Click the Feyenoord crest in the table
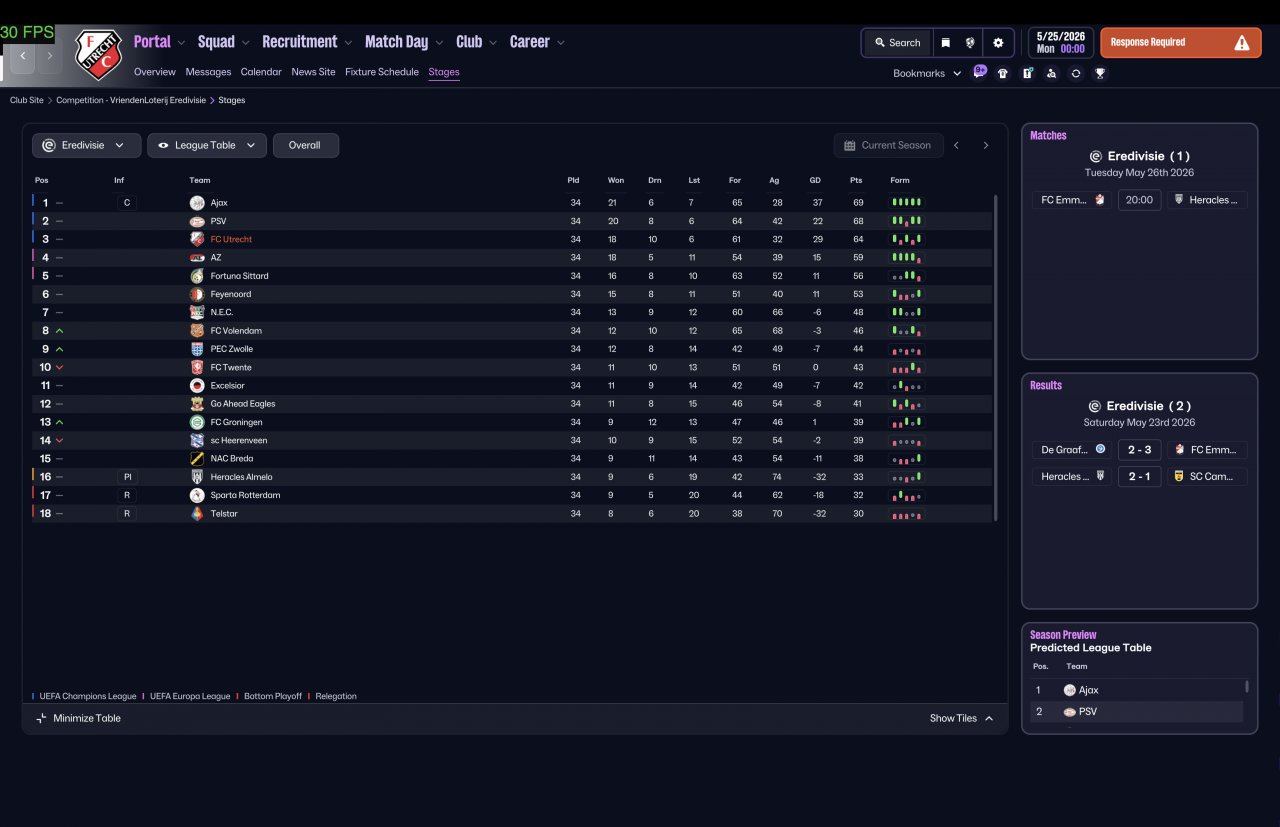 (197, 294)
